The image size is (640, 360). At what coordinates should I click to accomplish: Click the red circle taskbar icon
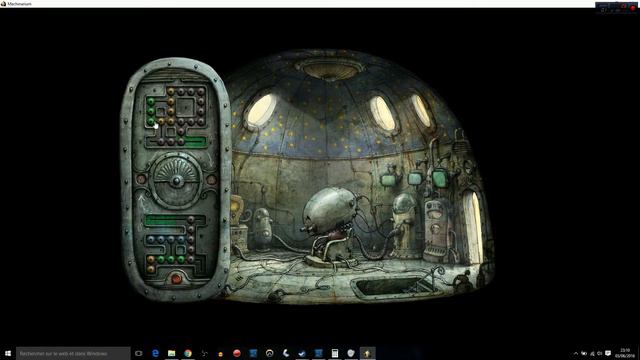pos(237,353)
